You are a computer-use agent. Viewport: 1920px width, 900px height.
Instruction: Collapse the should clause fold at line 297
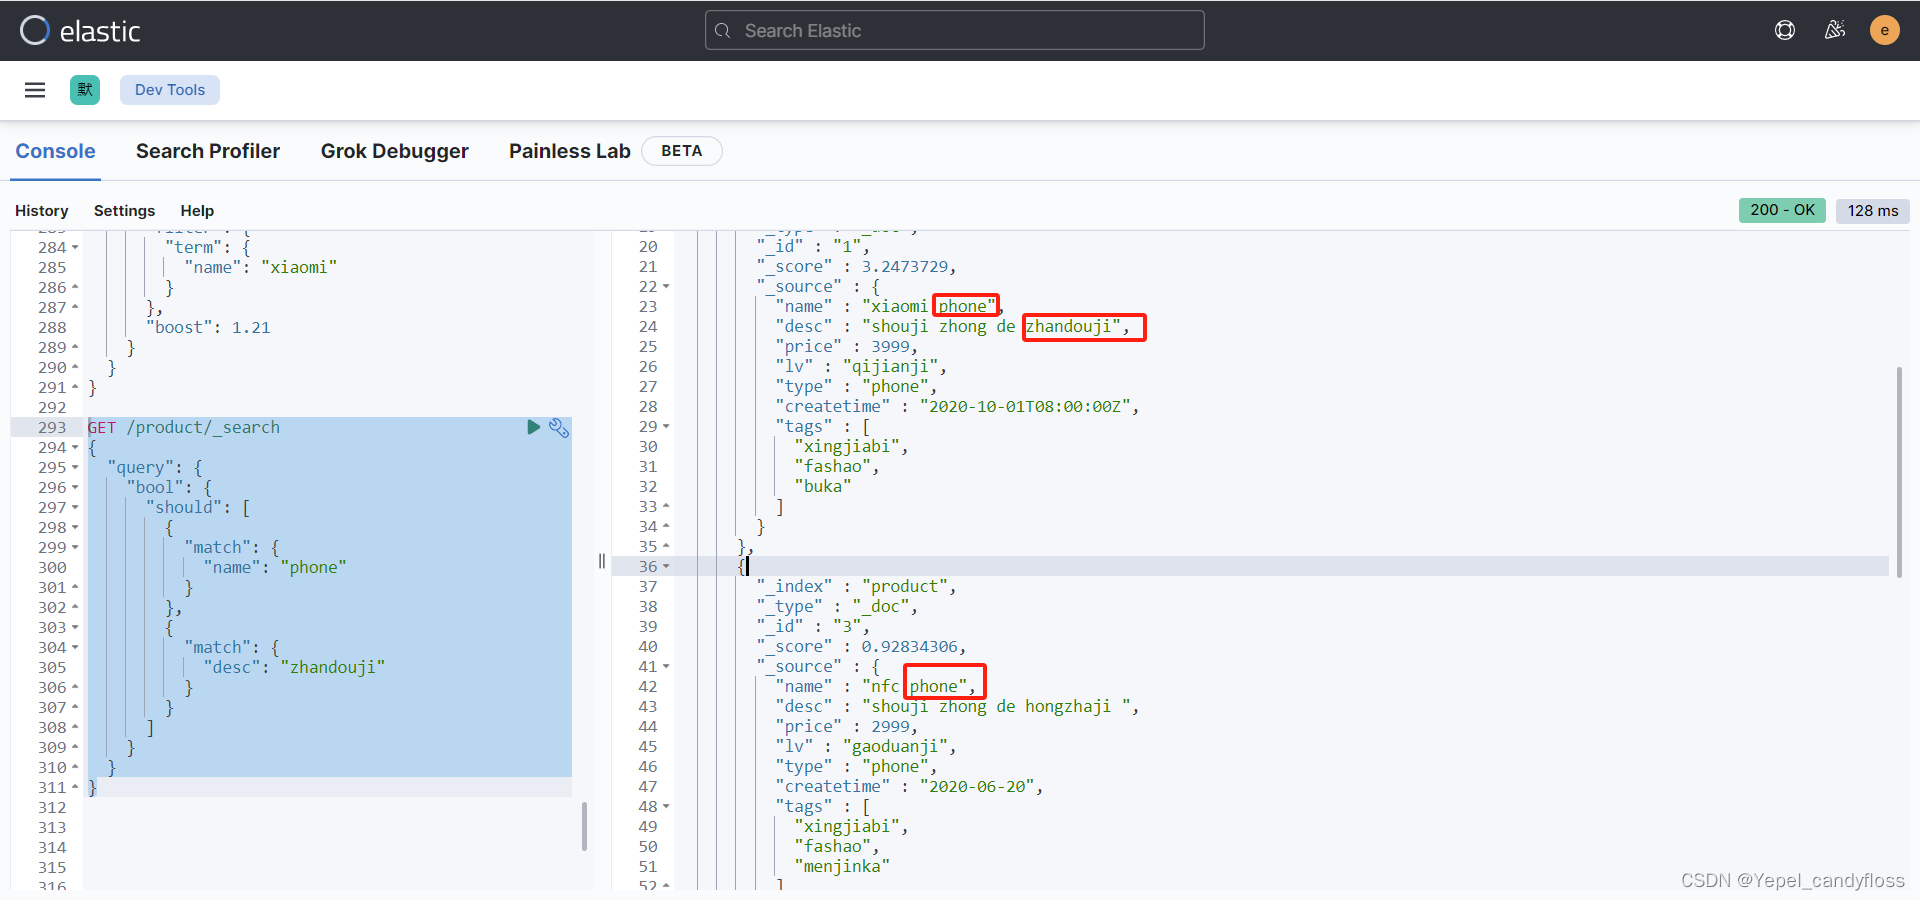click(77, 507)
